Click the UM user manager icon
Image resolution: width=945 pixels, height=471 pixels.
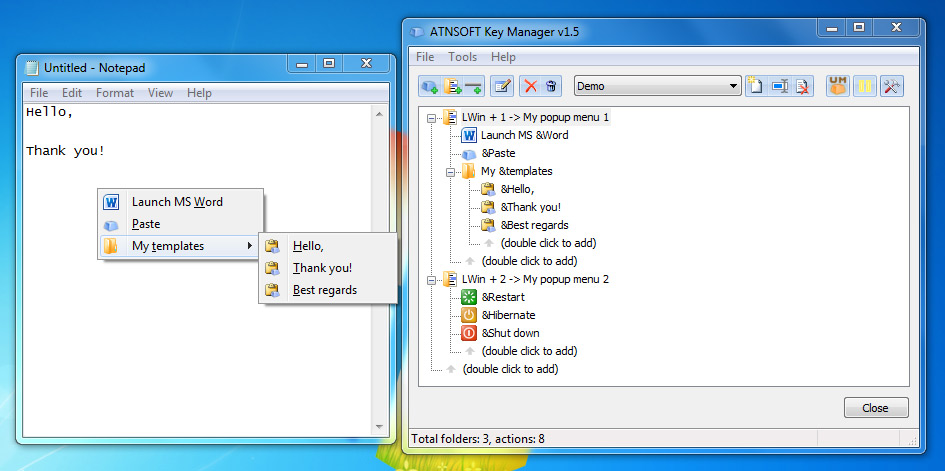click(838, 86)
